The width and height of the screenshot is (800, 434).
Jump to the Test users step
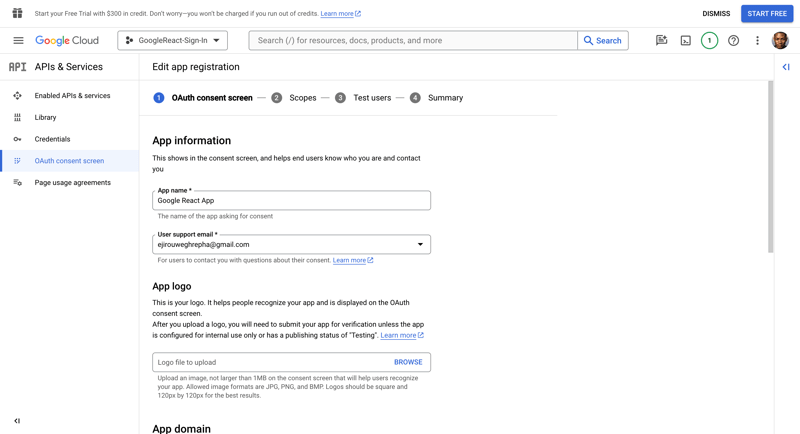[372, 97]
